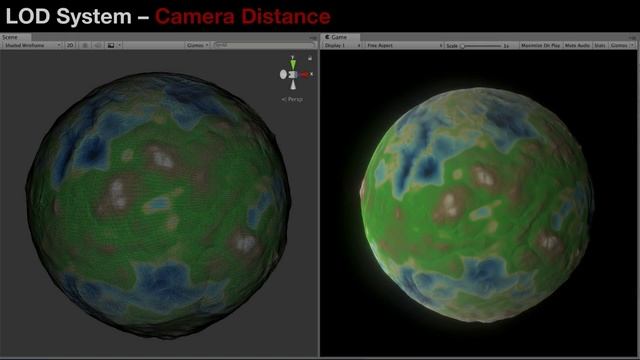Open Display 1 dropdown in Game view
This screenshot has height=360, width=640.
tap(342, 45)
